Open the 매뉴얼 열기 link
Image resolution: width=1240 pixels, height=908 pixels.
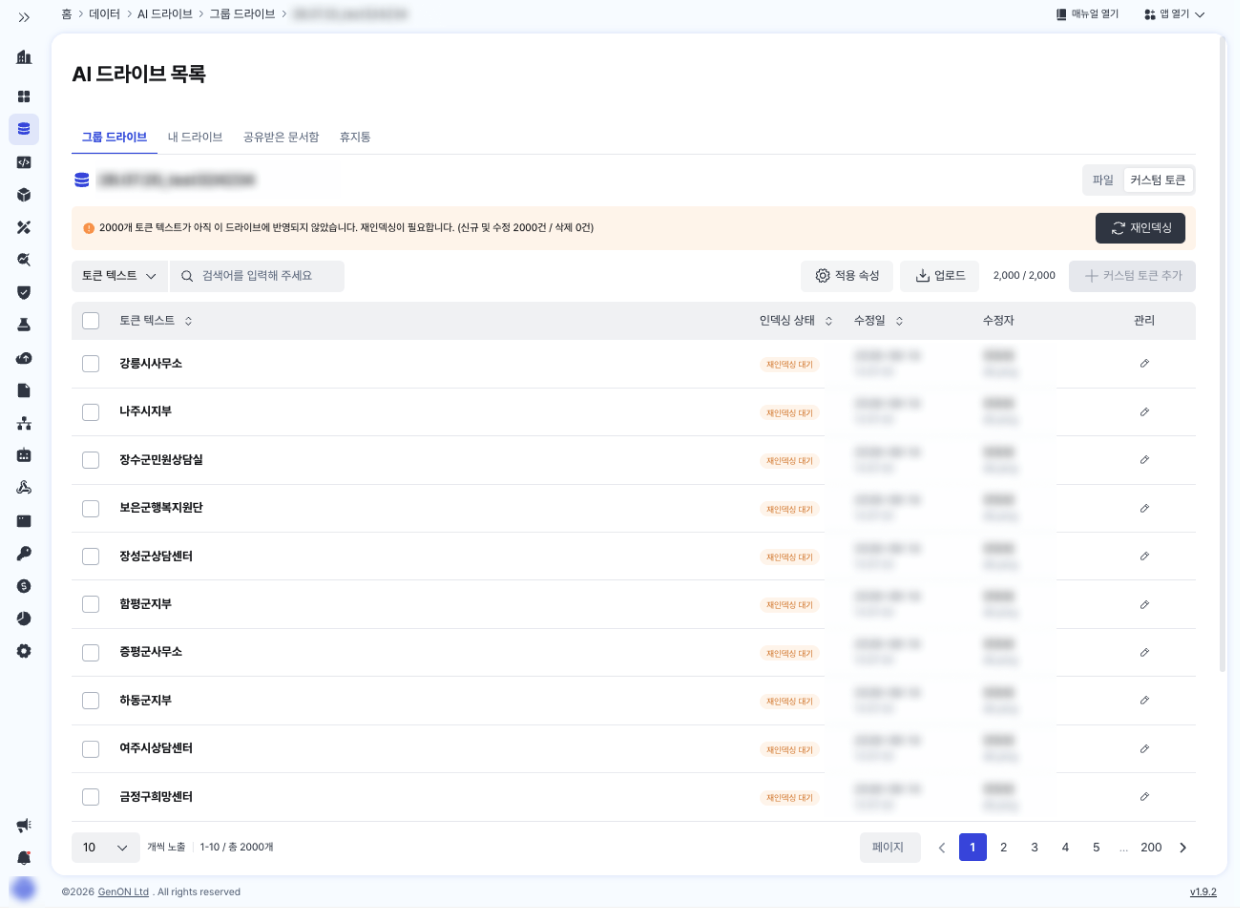[x=1087, y=14]
